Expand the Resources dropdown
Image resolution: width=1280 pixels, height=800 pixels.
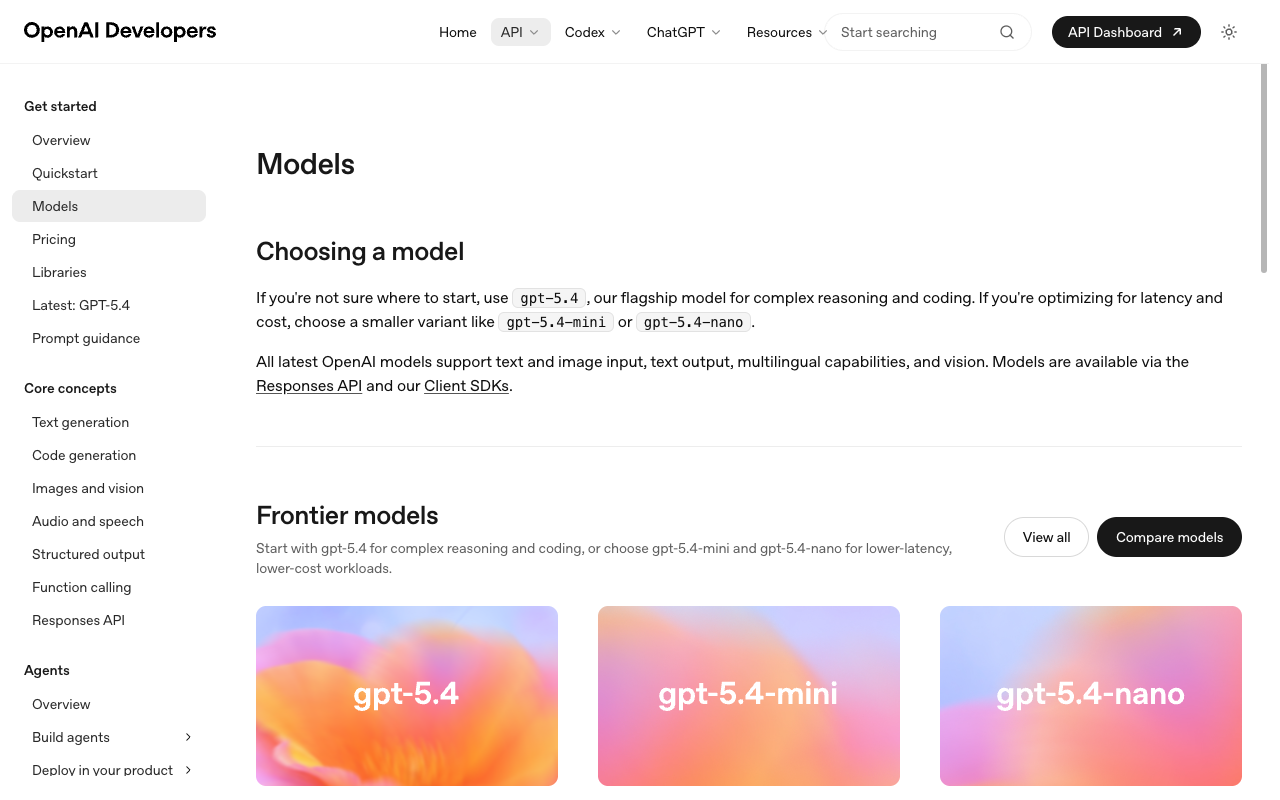click(x=786, y=32)
